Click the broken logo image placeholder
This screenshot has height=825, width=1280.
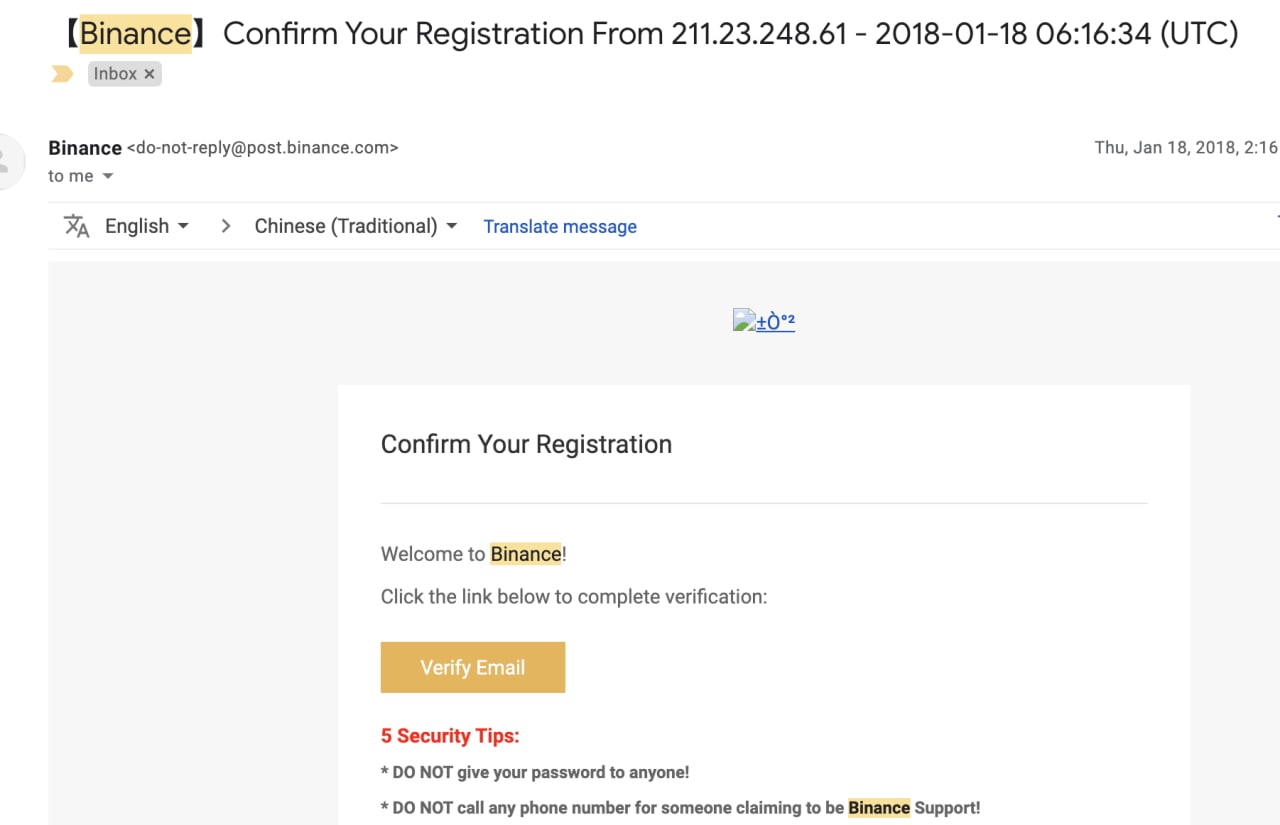click(764, 322)
